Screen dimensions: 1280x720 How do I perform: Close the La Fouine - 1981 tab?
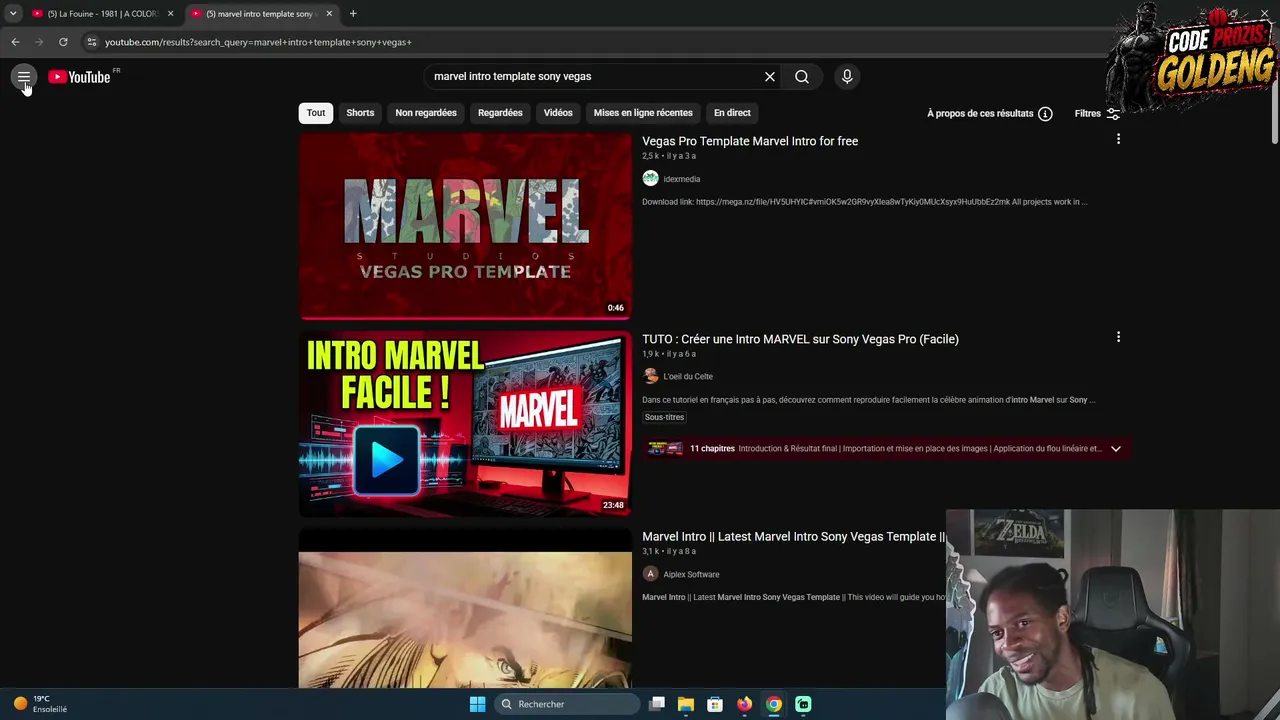tap(170, 14)
